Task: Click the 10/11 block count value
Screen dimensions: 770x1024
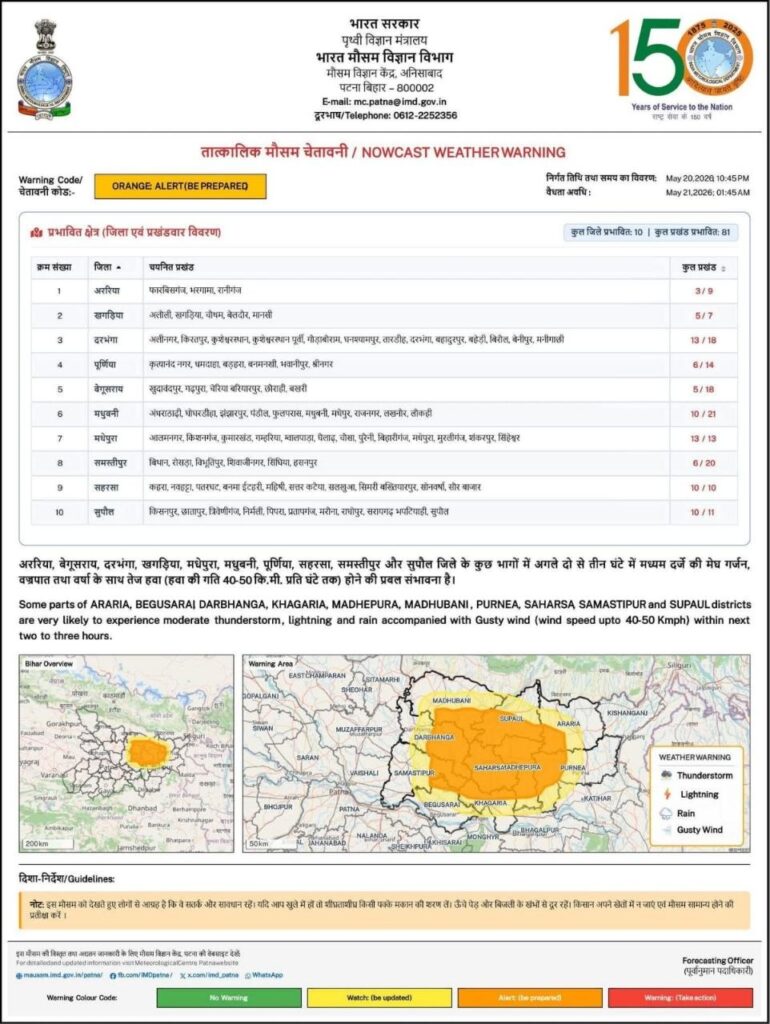Action: 703,513
